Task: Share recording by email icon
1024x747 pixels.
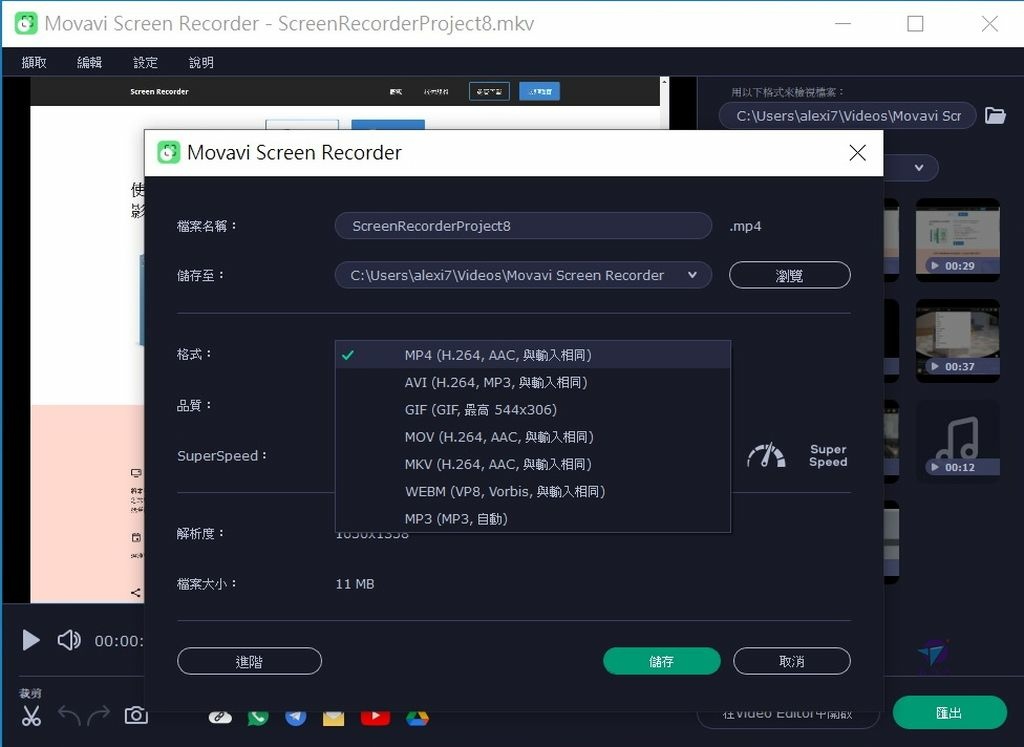Action: tap(334, 718)
